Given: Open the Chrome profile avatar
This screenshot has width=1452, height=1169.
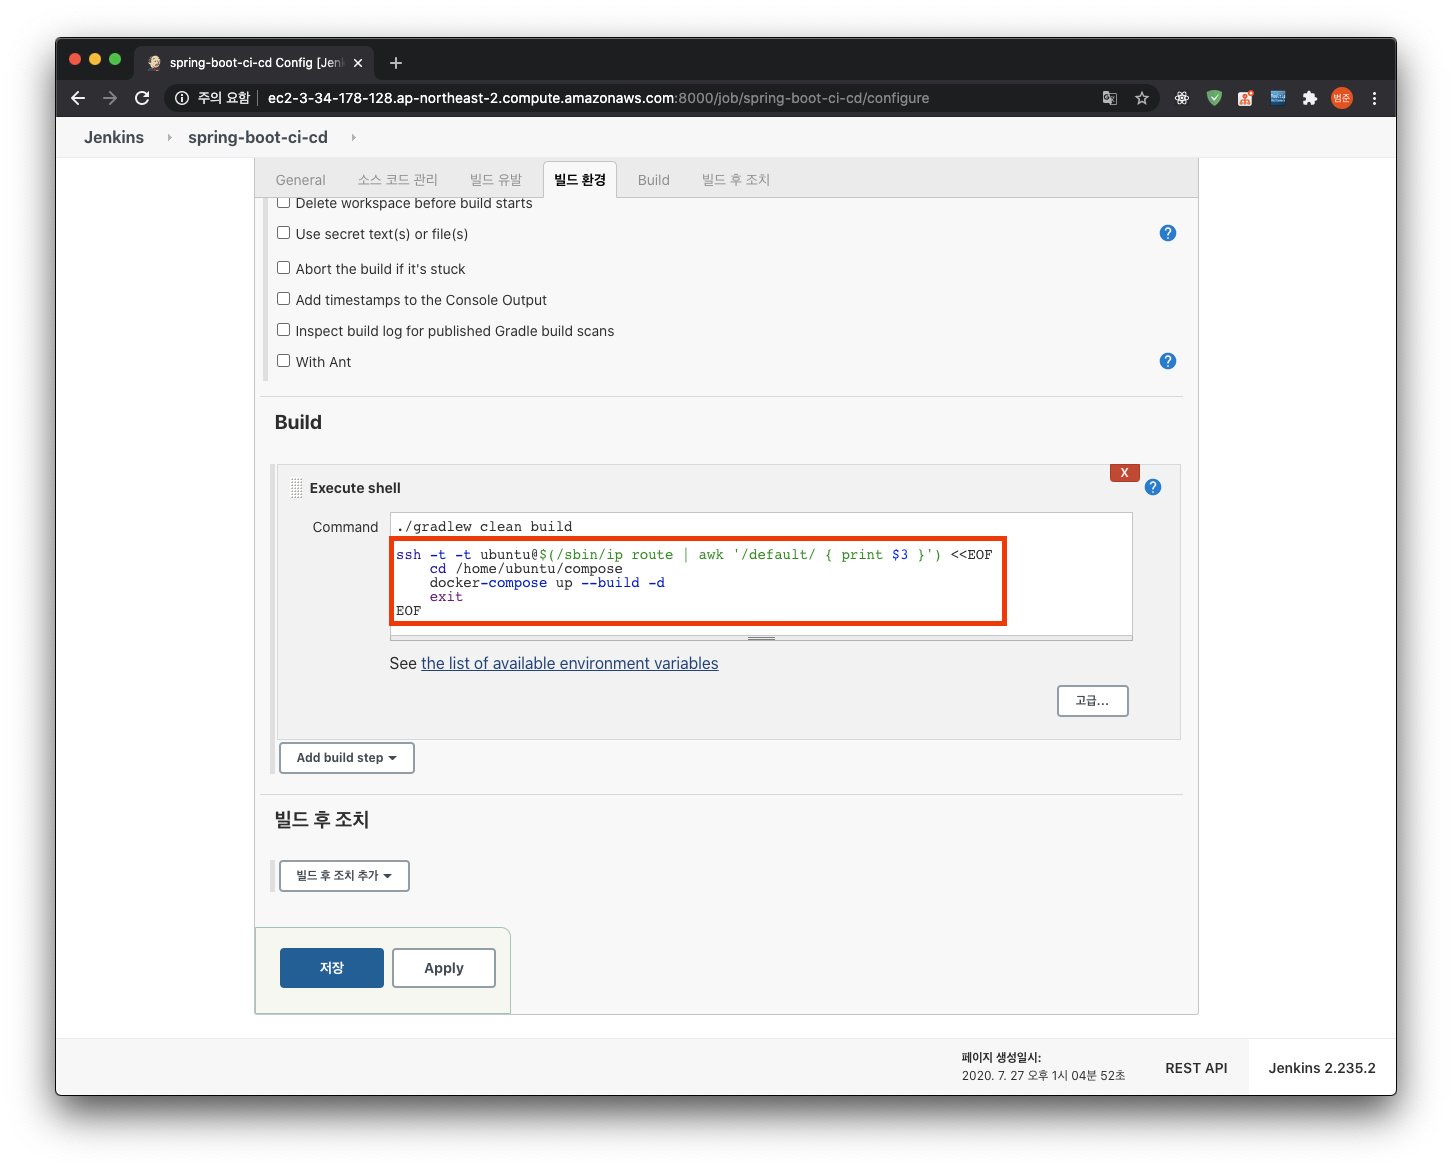Looking at the screenshot, I should click(x=1342, y=98).
